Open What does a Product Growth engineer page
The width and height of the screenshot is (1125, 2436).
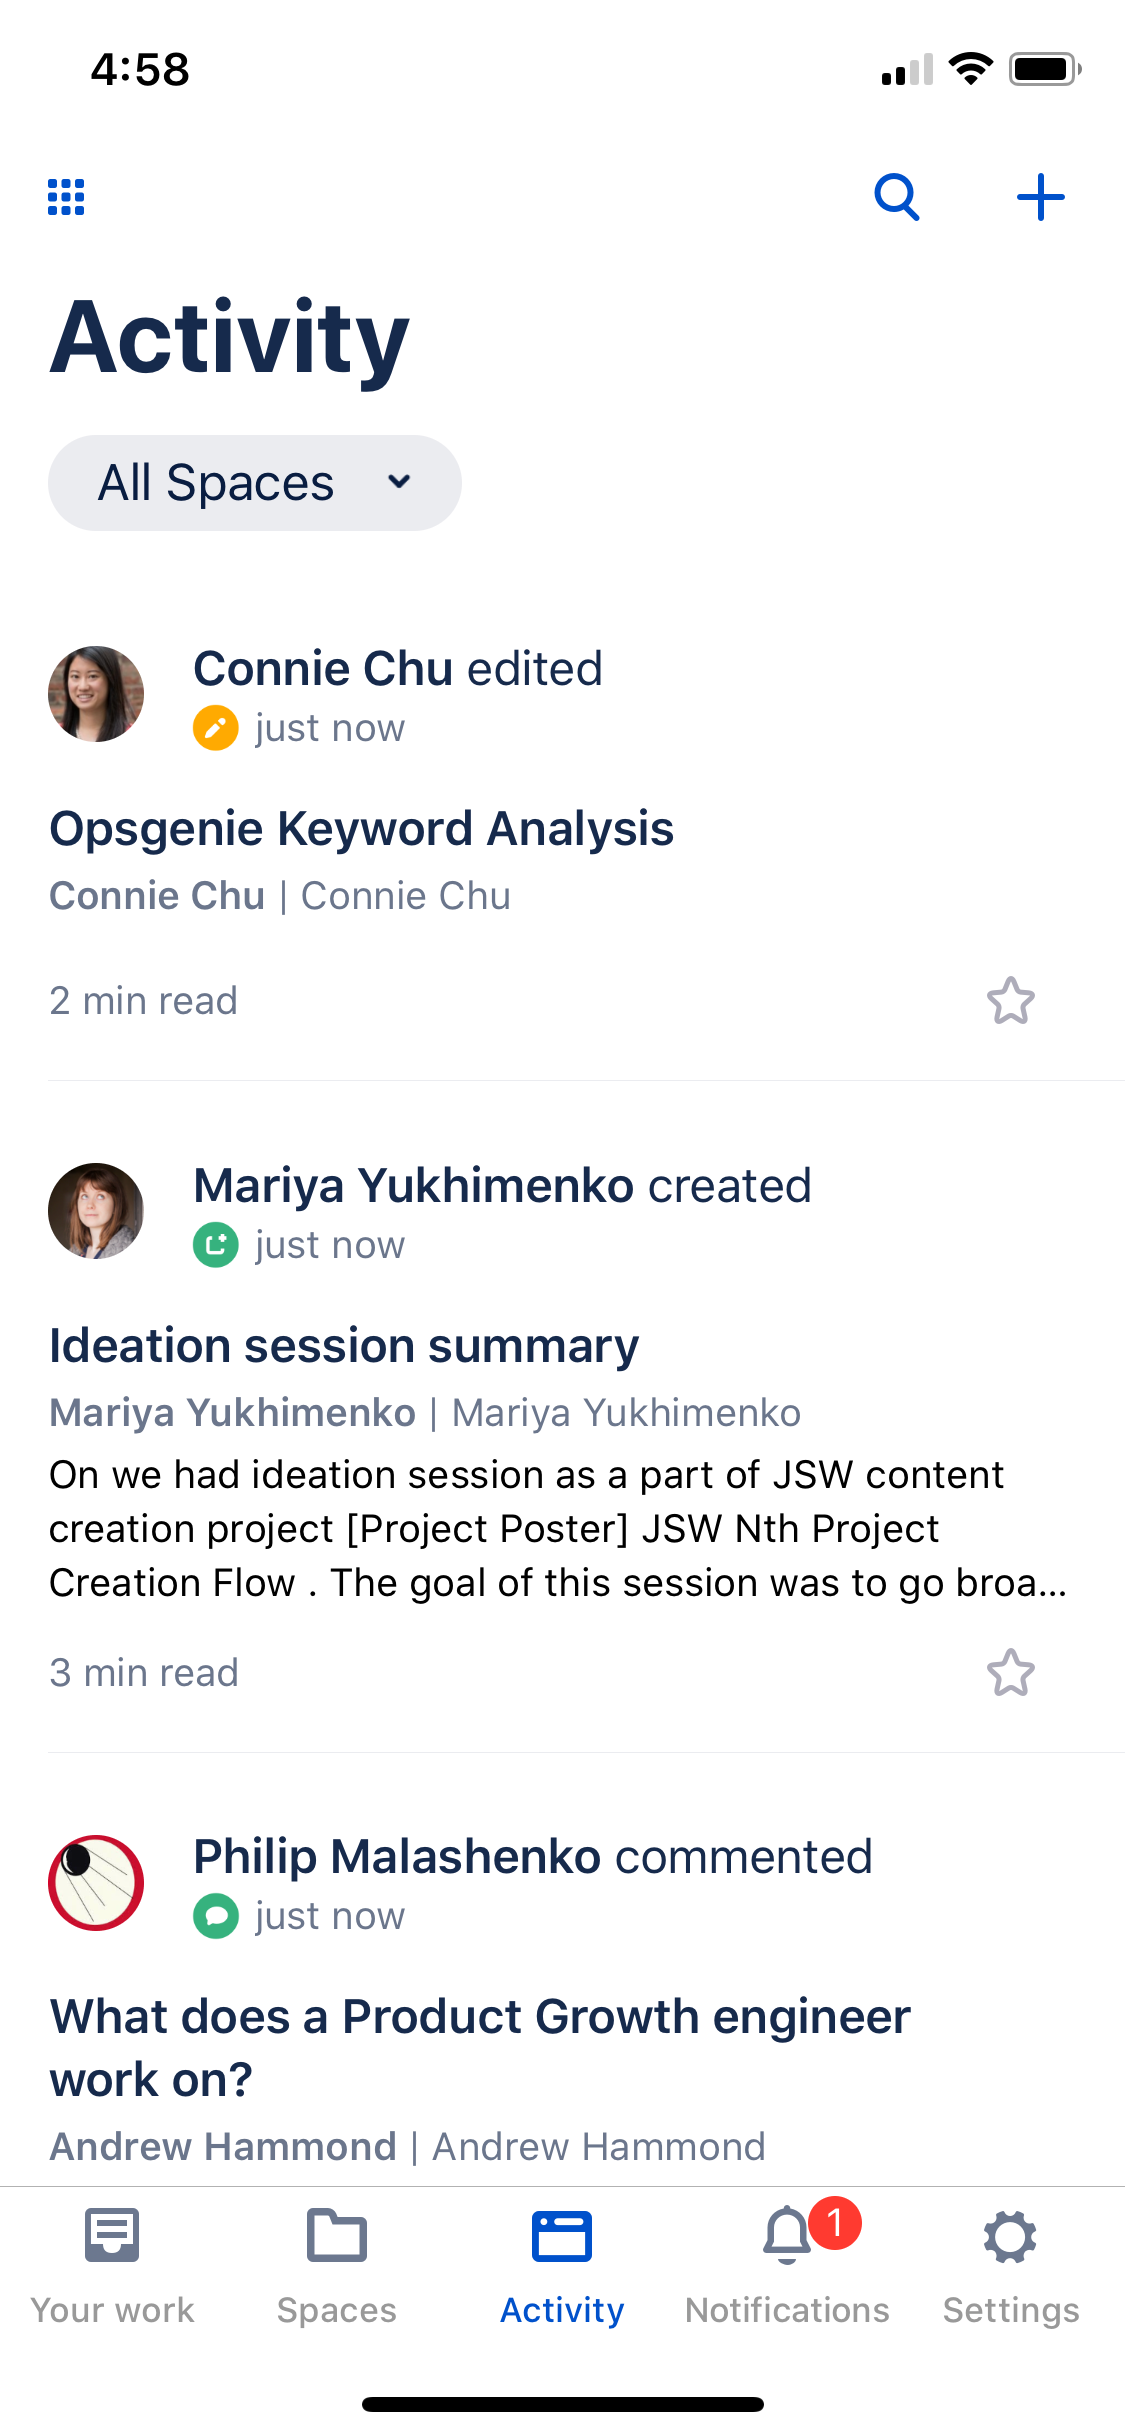pyautogui.click(x=480, y=2048)
